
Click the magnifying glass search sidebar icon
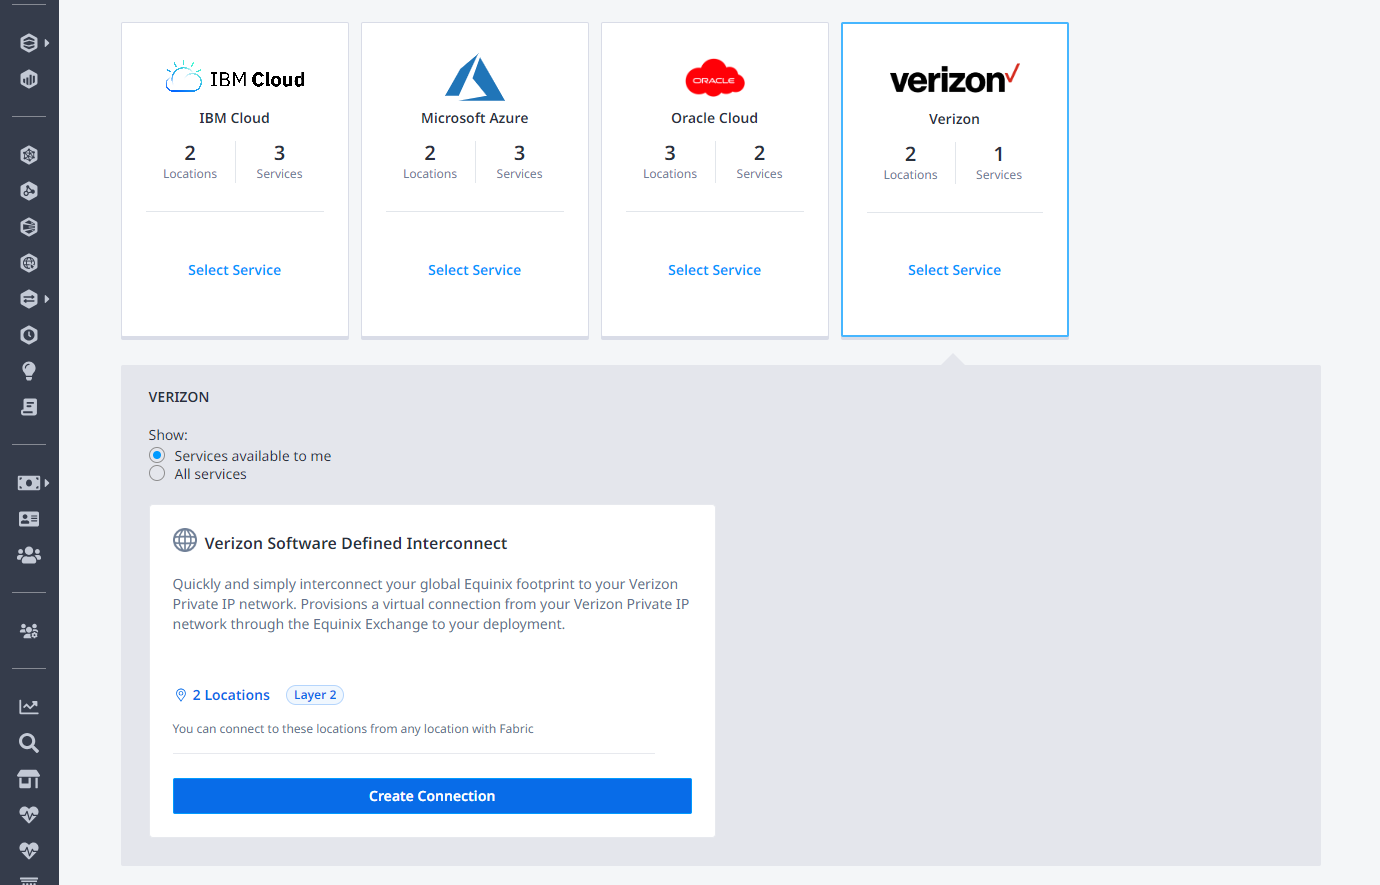click(29, 743)
